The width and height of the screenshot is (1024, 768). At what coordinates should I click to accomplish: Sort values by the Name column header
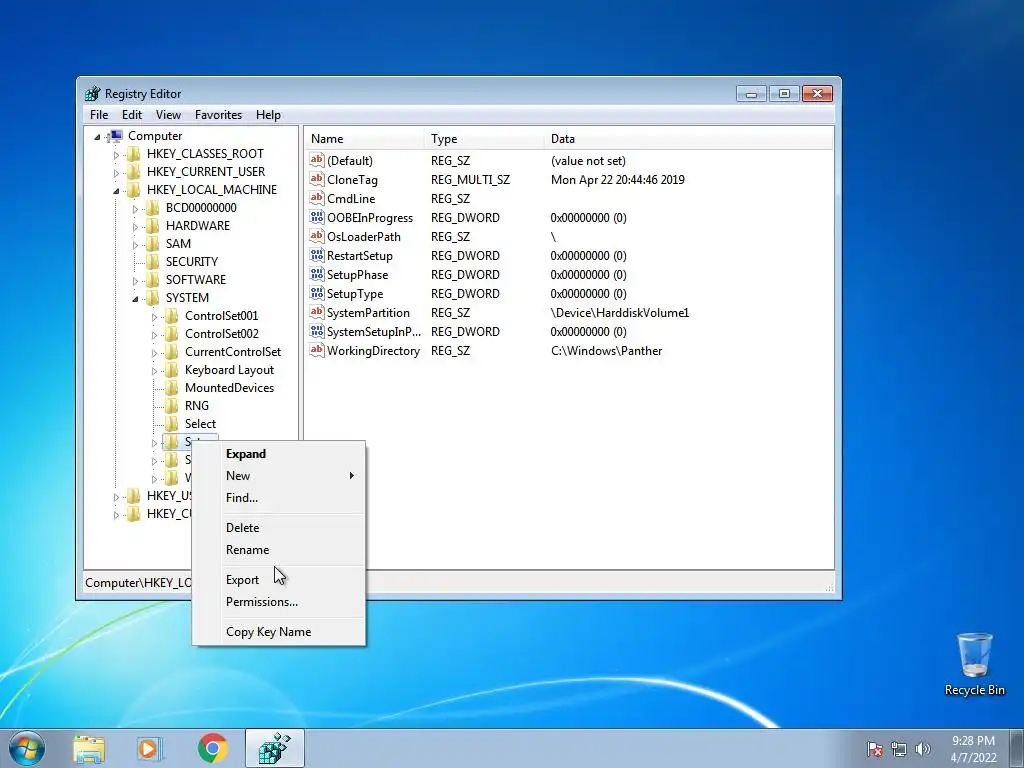click(364, 138)
